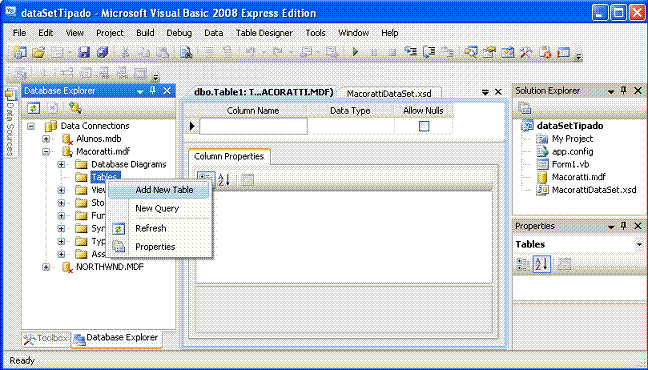The height and width of the screenshot is (370, 648).
Task: Open the Table Designer menu
Action: click(264, 33)
